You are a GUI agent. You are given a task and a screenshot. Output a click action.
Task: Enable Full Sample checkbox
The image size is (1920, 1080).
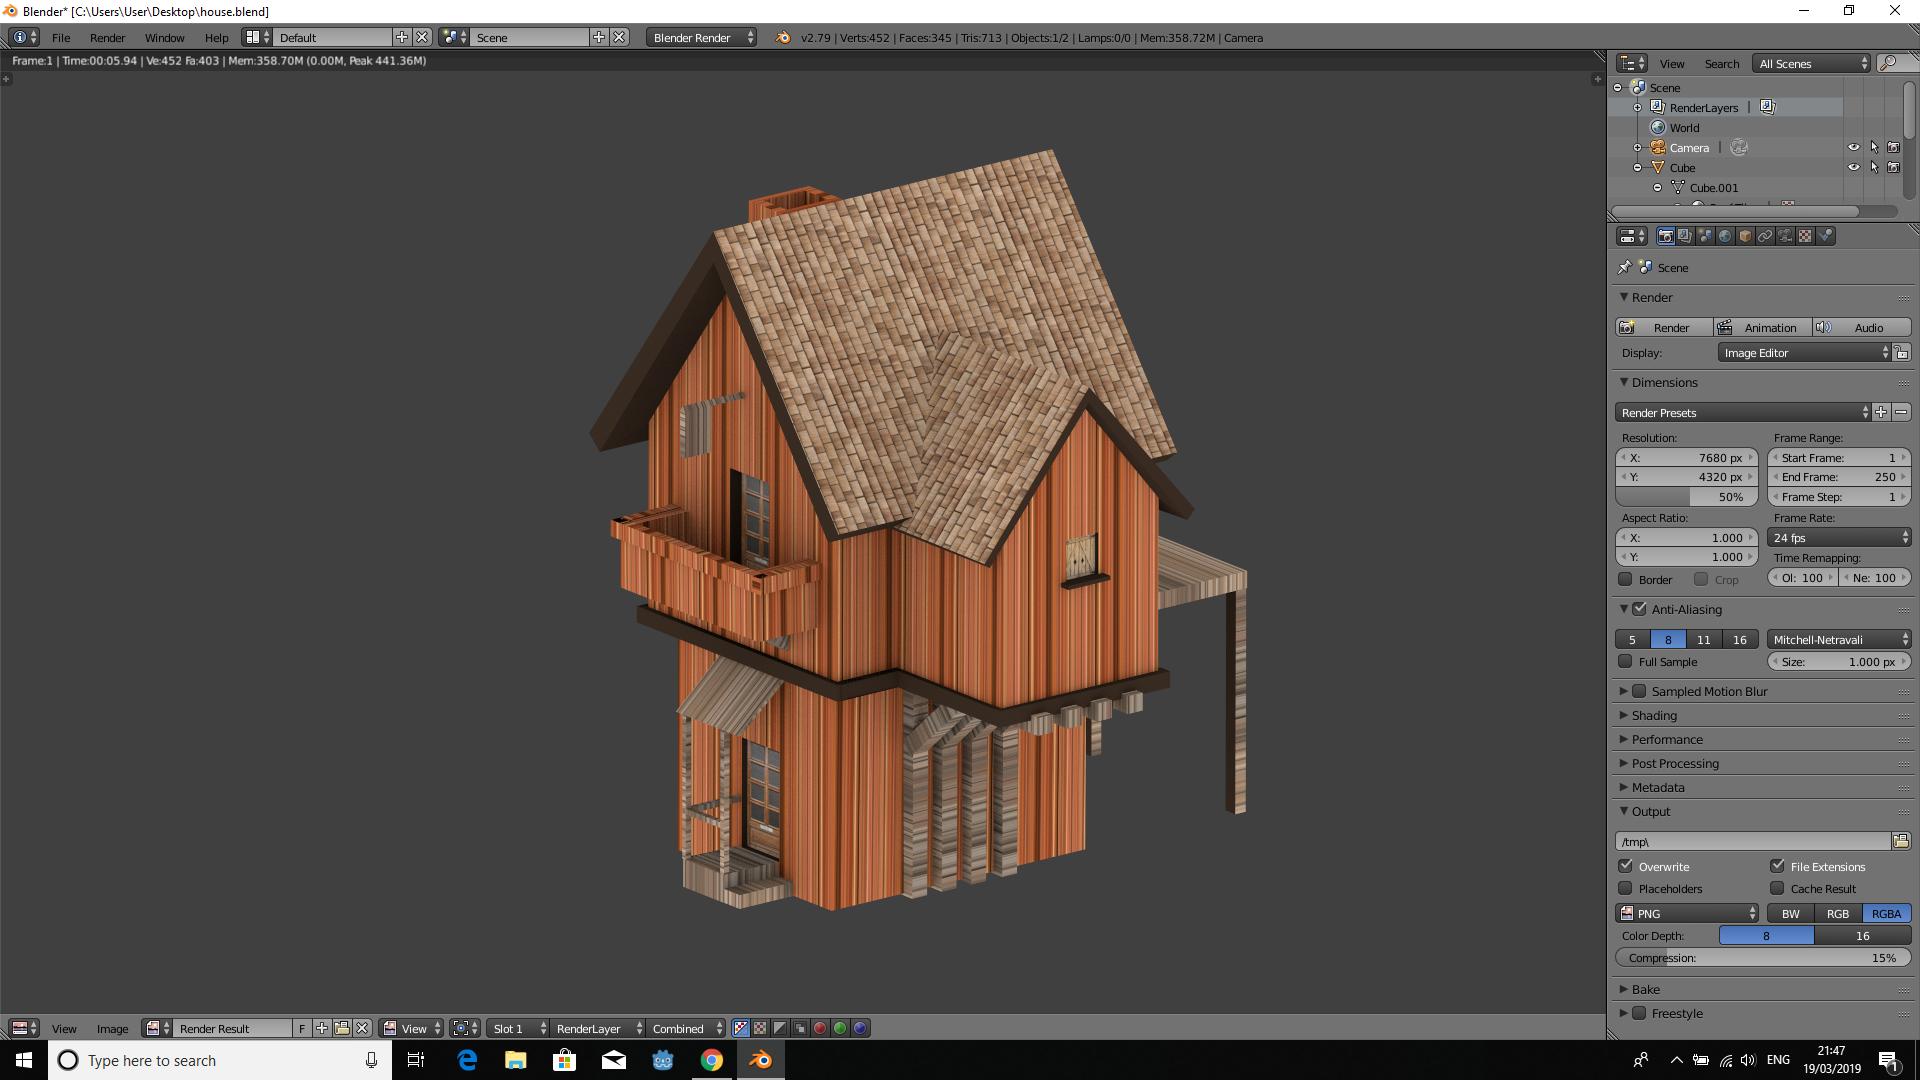(1625, 661)
